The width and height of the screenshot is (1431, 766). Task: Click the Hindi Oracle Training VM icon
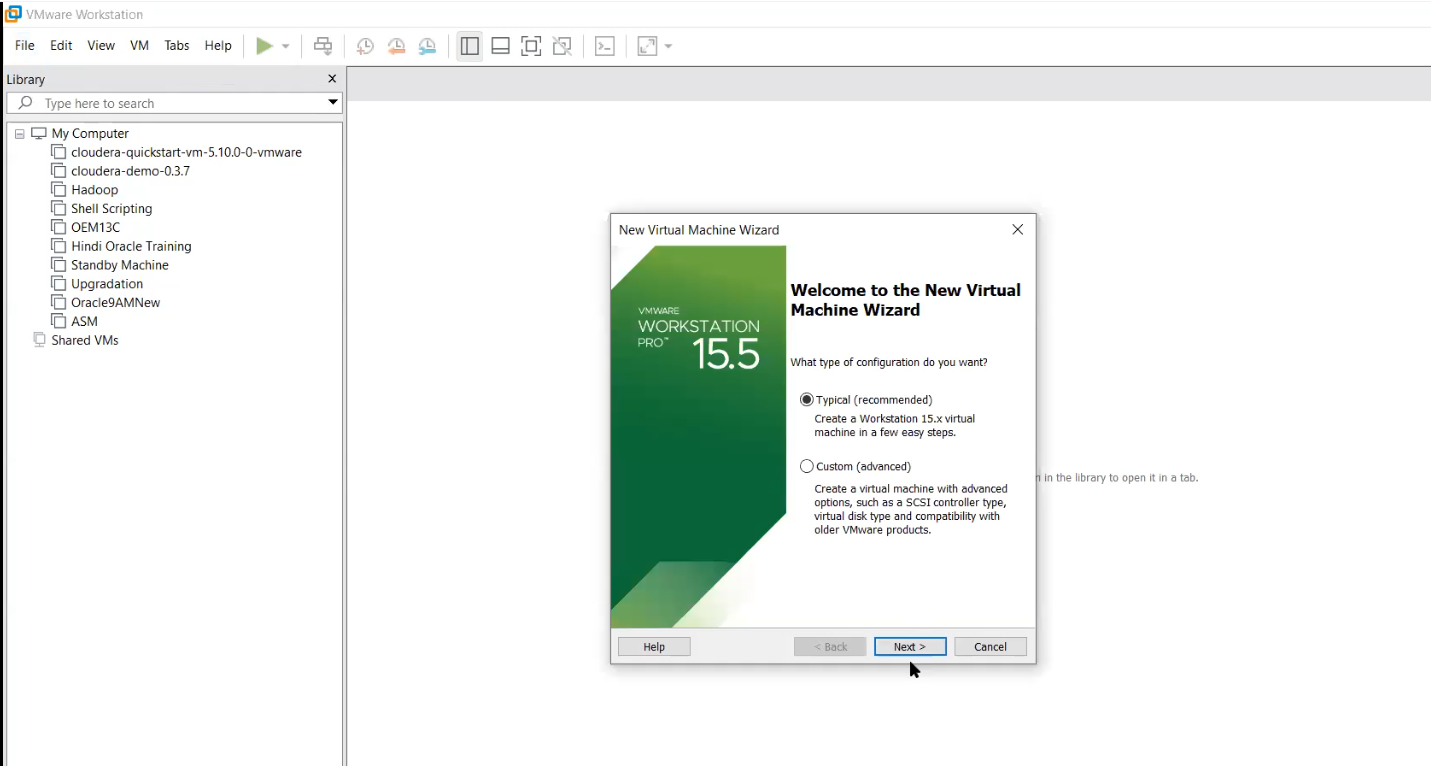click(59, 246)
